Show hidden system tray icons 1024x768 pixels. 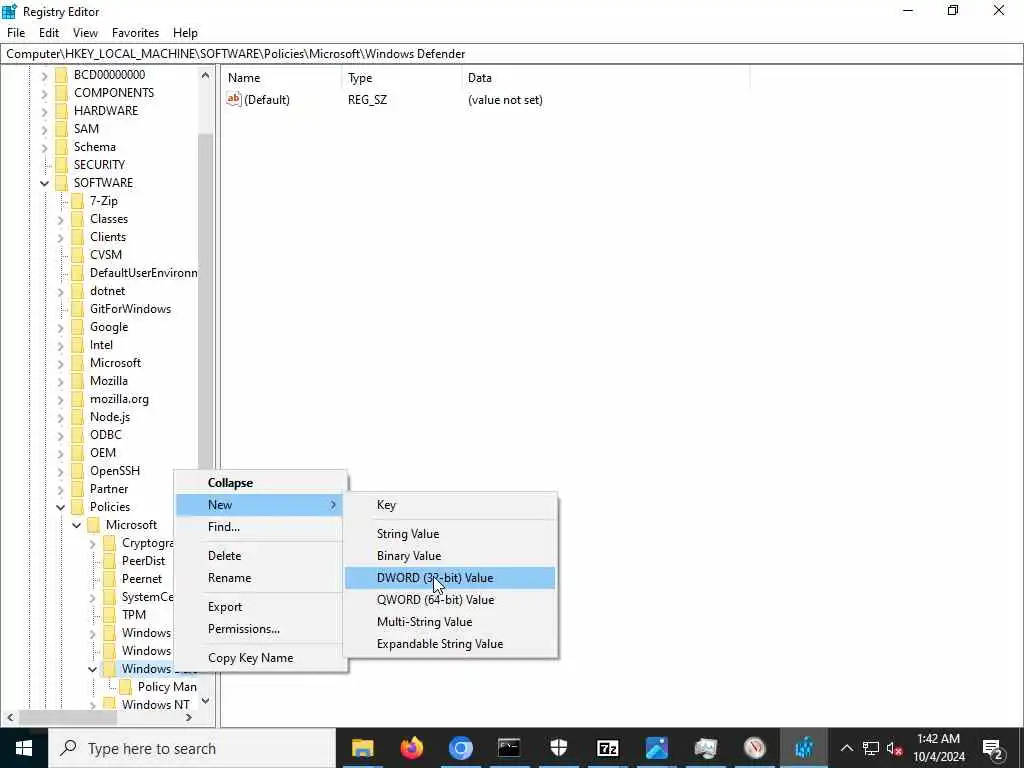coord(846,748)
